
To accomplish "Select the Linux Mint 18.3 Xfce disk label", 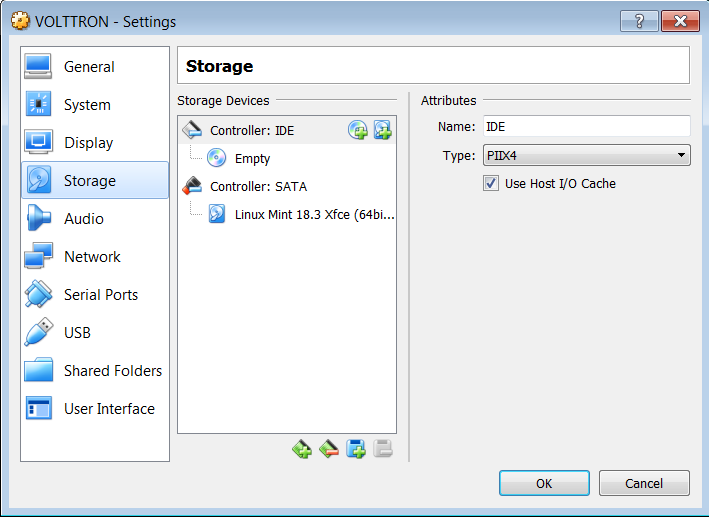I will tap(315, 214).
